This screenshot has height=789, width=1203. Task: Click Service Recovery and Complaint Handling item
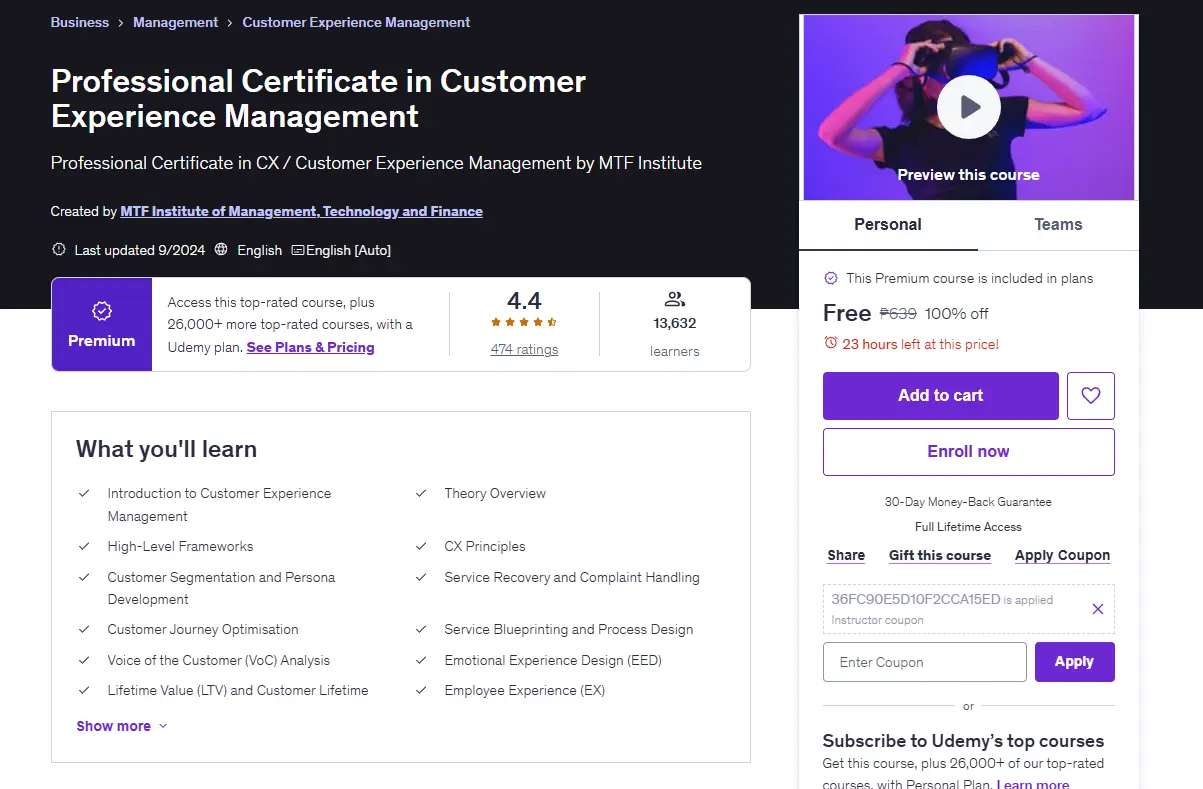[572, 577]
